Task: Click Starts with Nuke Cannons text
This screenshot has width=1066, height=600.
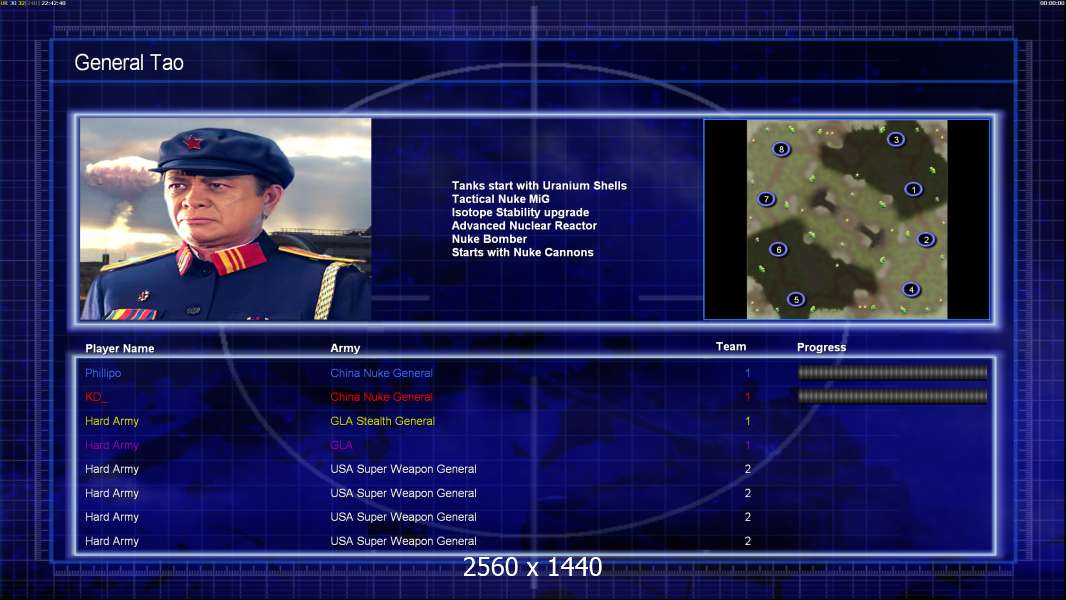Action: click(522, 252)
